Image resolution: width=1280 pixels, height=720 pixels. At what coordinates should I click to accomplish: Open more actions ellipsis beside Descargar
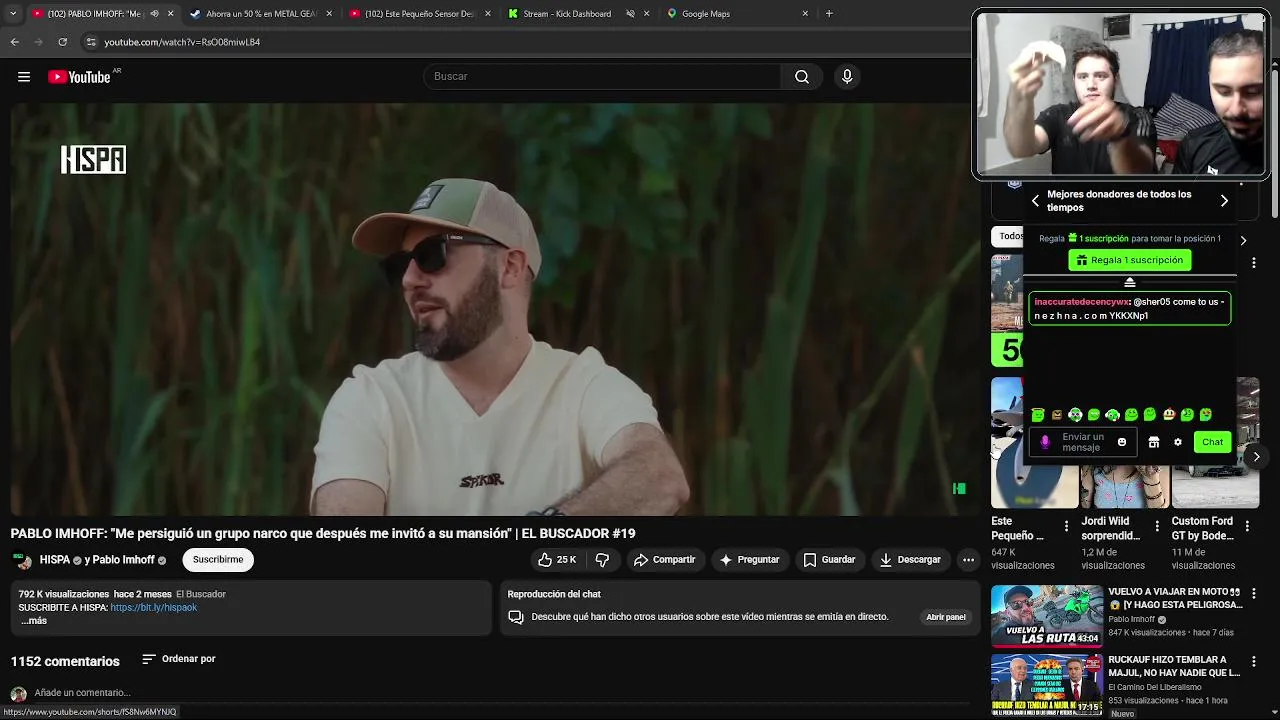pyautogui.click(x=968, y=560)
